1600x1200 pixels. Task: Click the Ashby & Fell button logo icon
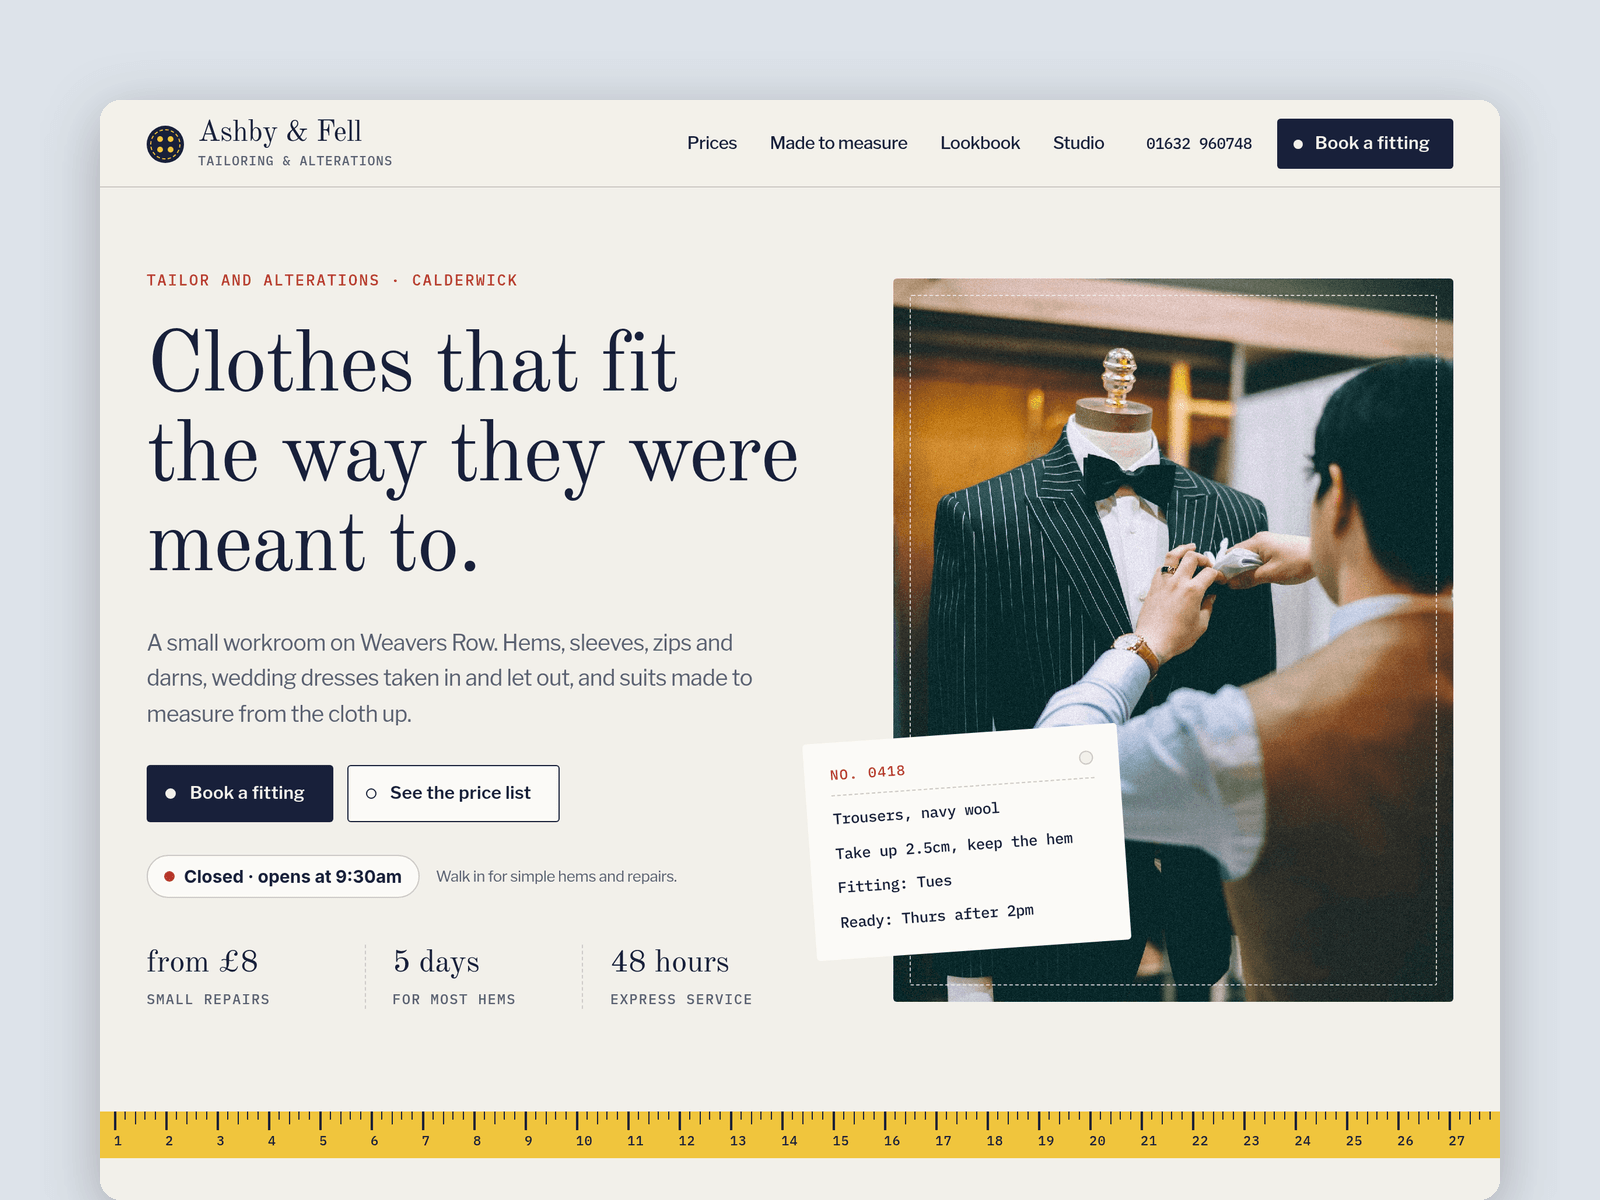click(165, 144)
